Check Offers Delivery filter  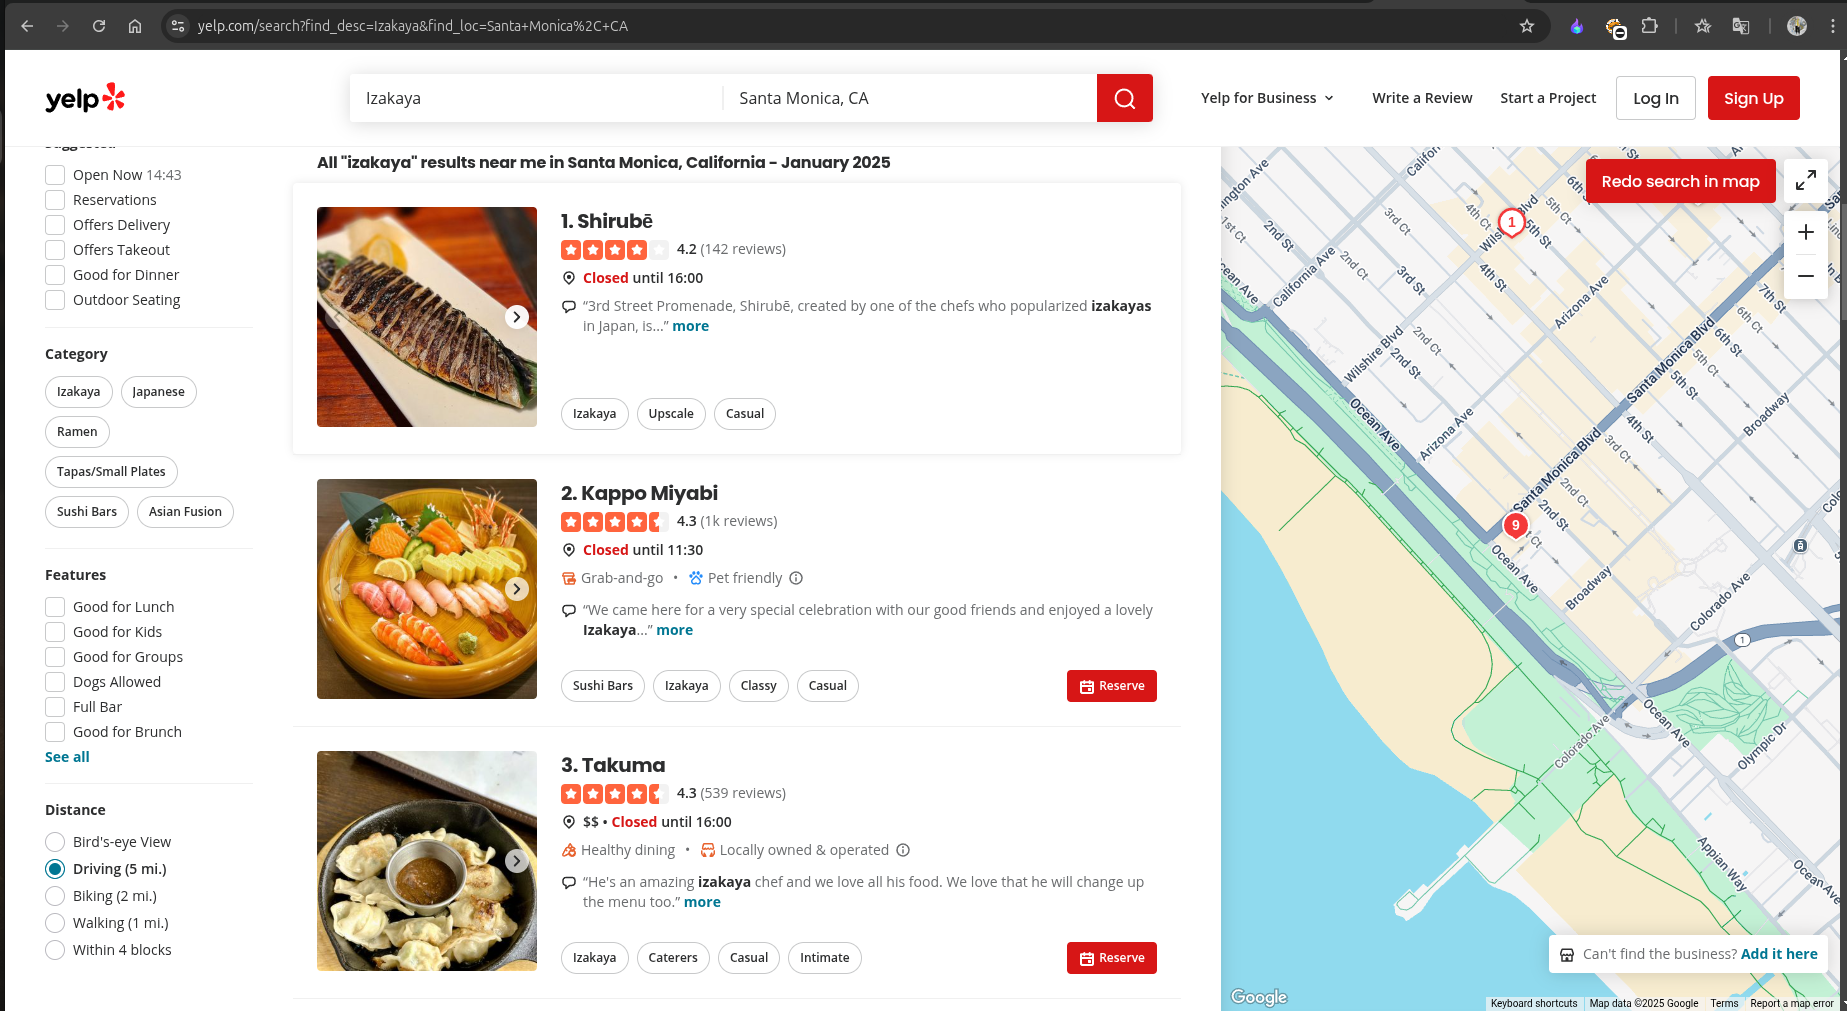pos(55,225)
